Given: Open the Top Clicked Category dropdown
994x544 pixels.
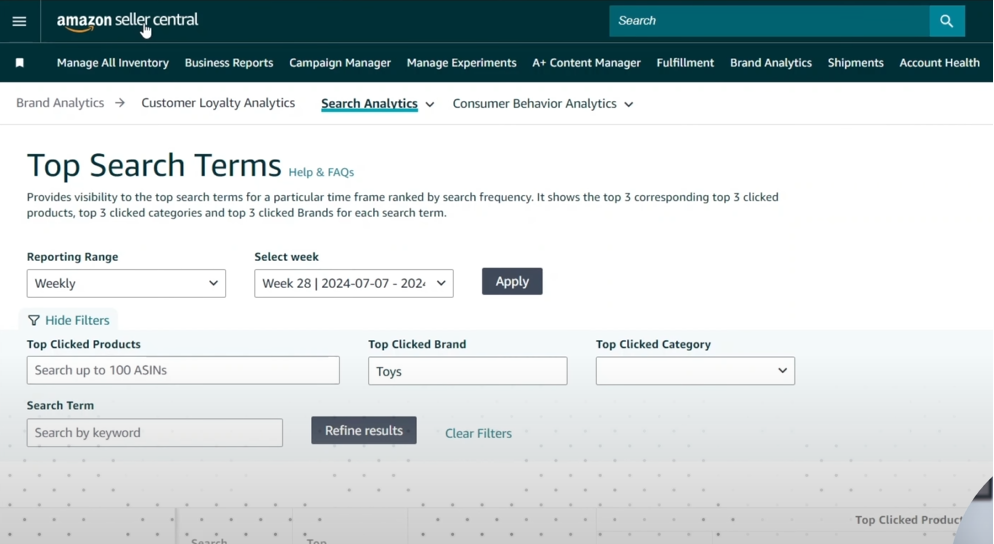Looking at the screenshot, I should 695,371.
